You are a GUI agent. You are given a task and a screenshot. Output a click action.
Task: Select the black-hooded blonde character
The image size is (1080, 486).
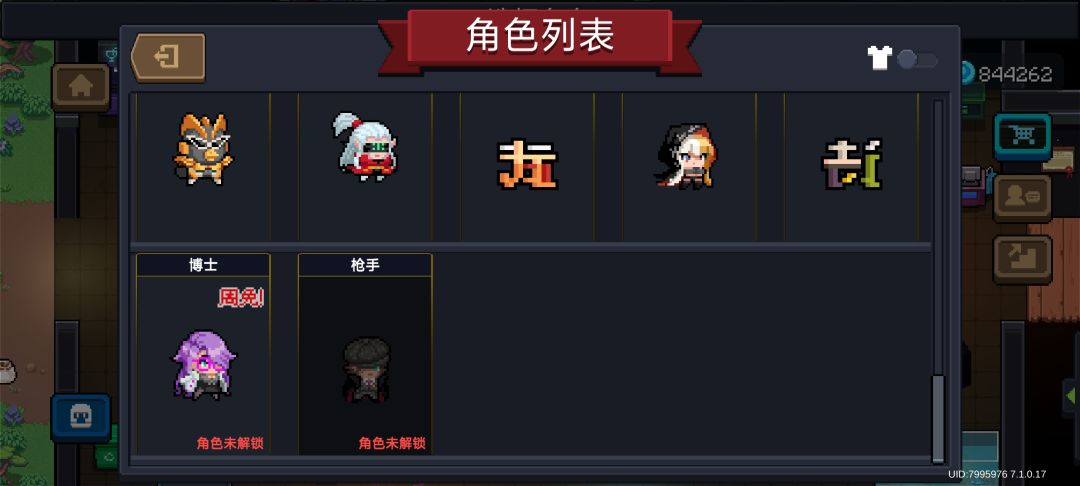point(685,157)
